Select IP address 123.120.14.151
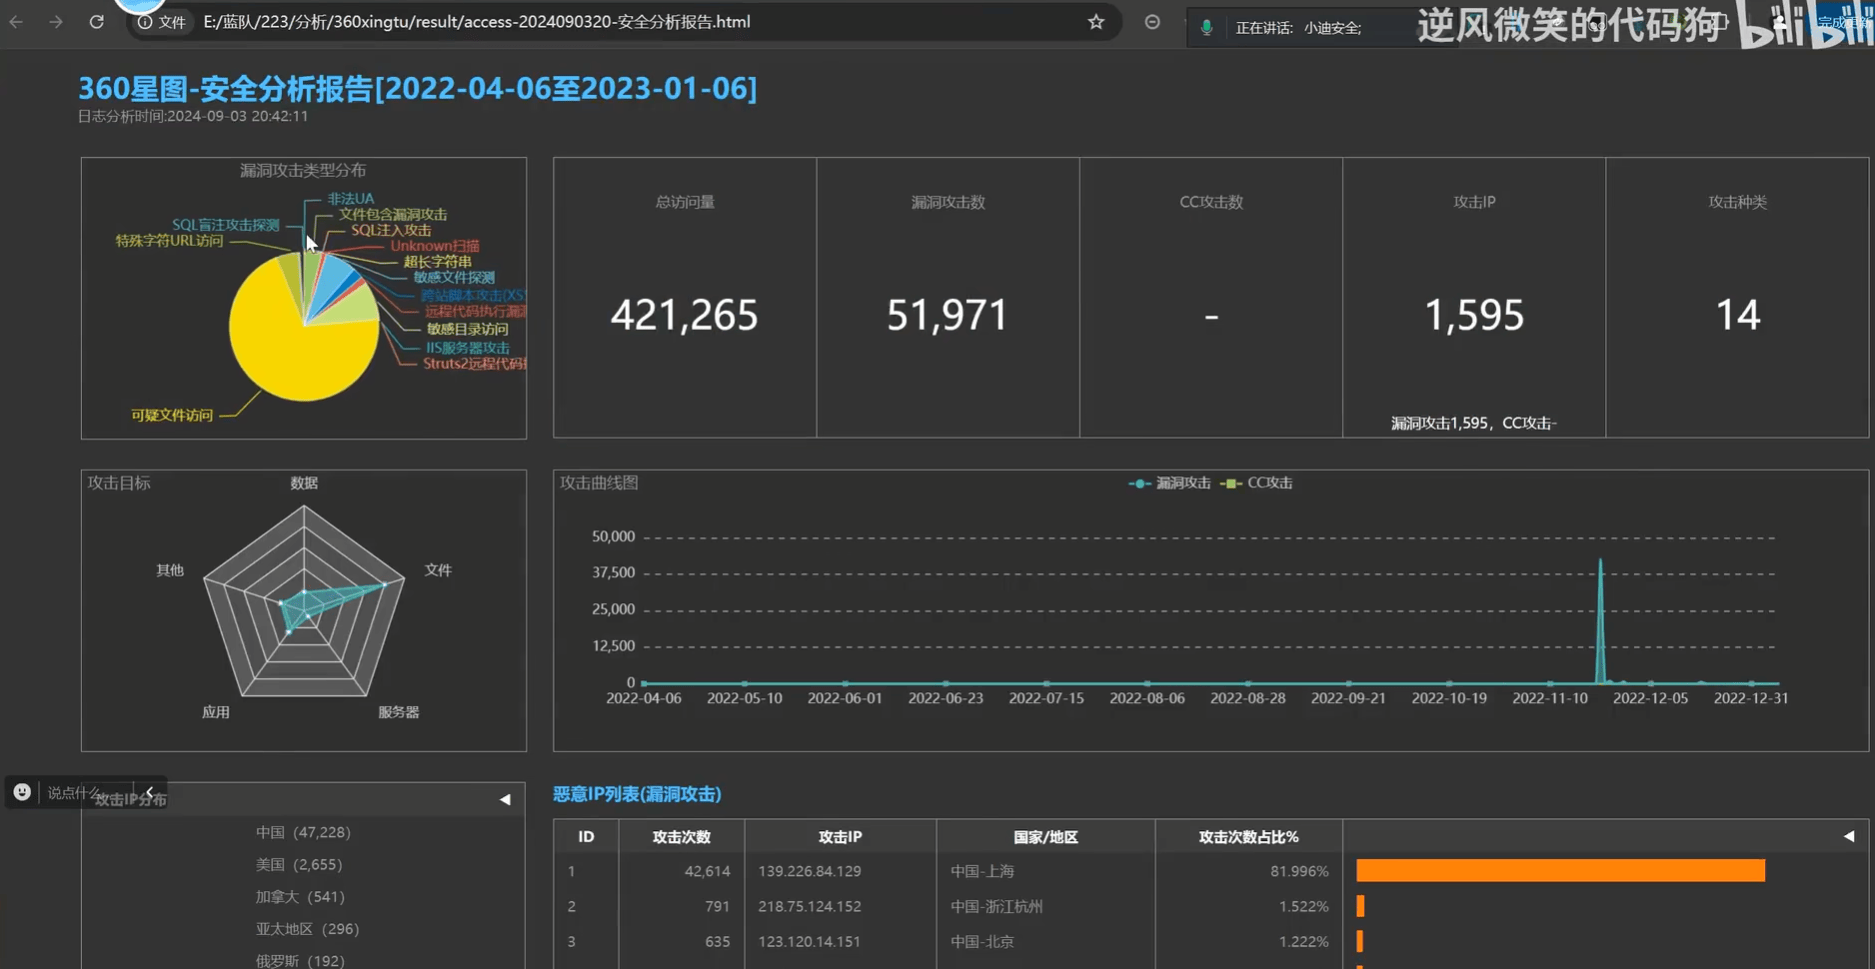1875x969 pixels. point(809,941)
